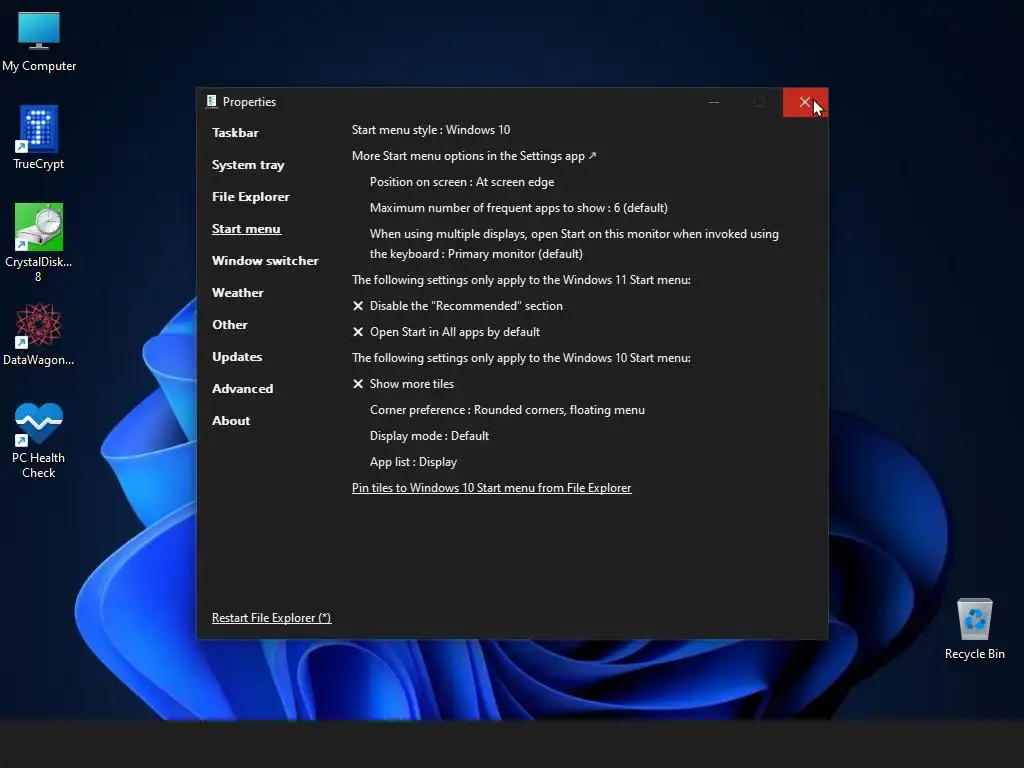Image resolution: width=1024 pixels, height=768 pixels.
Task: Select the TrueCrypt desktop shortcut
Action: click(x=39, y=138)
